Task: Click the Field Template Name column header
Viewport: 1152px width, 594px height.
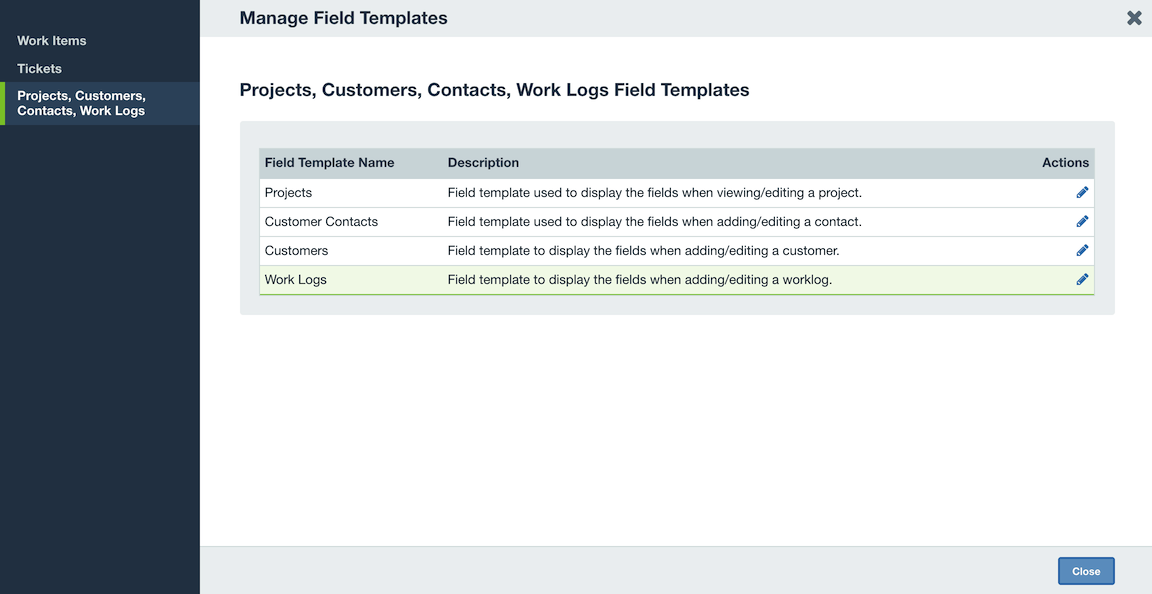Action: (x=329, y=162)
